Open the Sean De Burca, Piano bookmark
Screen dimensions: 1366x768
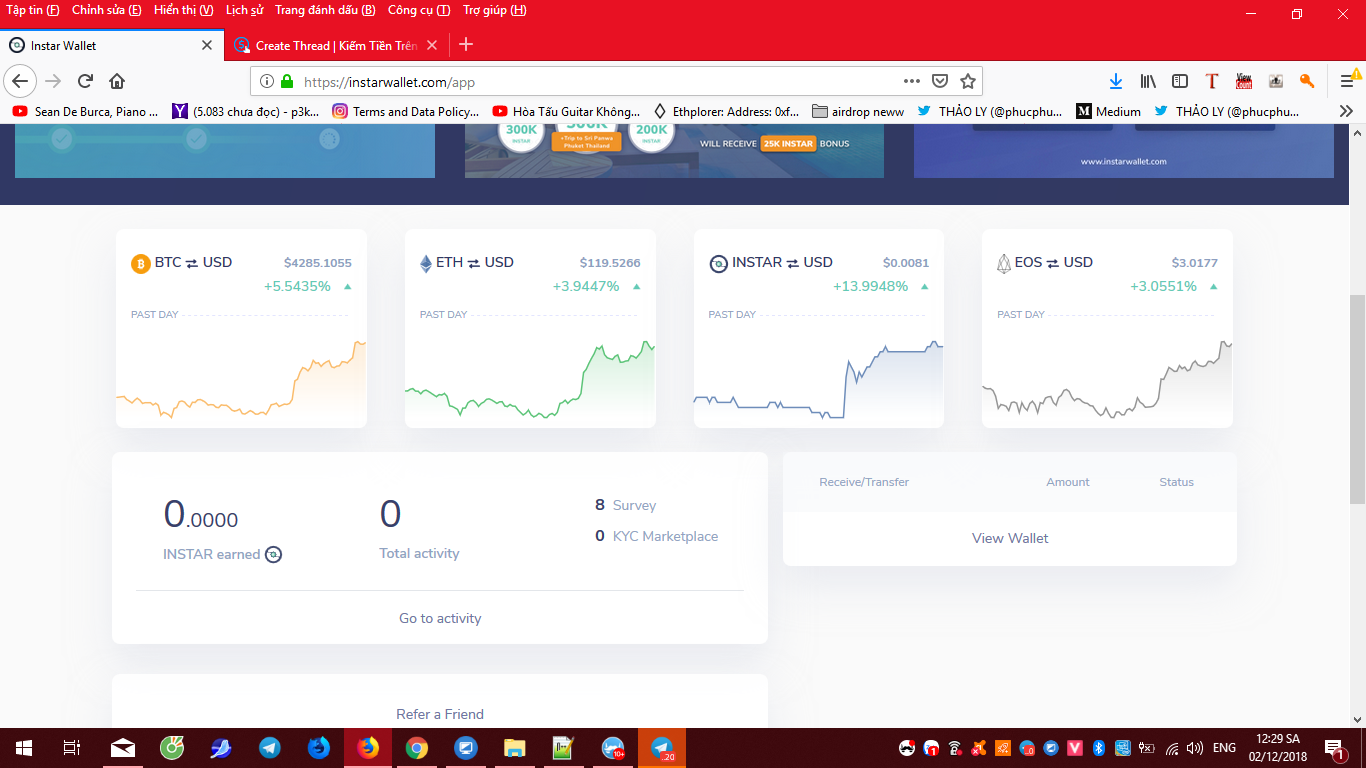point(86,111)
